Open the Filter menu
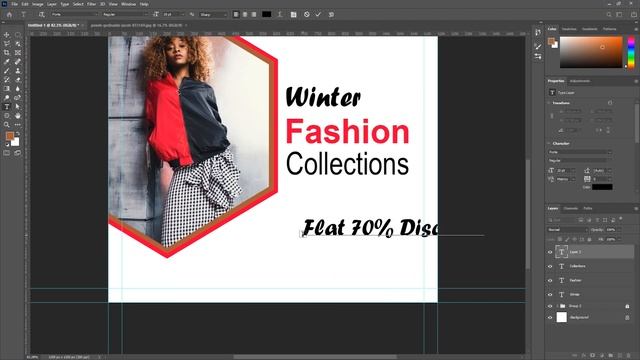 pyautogui.click(x=91, y=4)
